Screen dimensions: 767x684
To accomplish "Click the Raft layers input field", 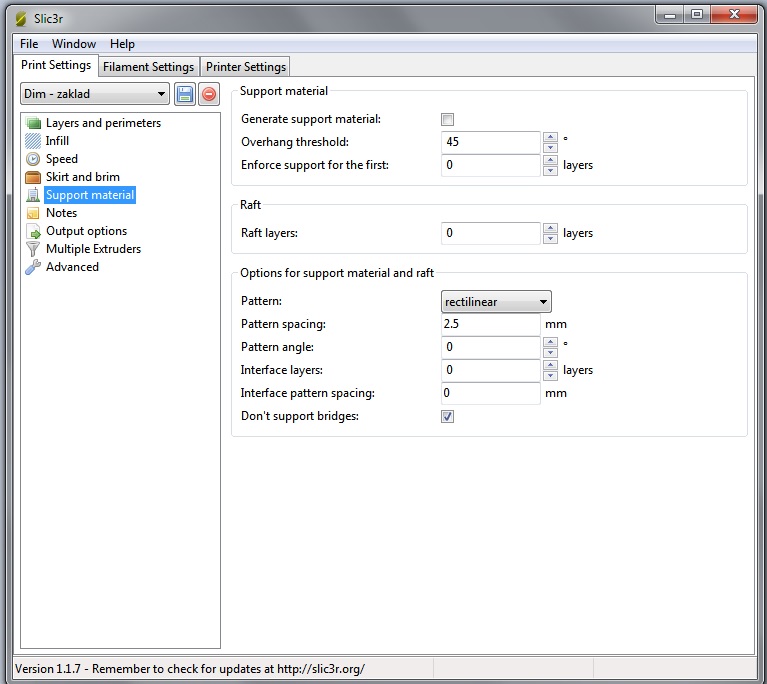I will click(491, 233).
